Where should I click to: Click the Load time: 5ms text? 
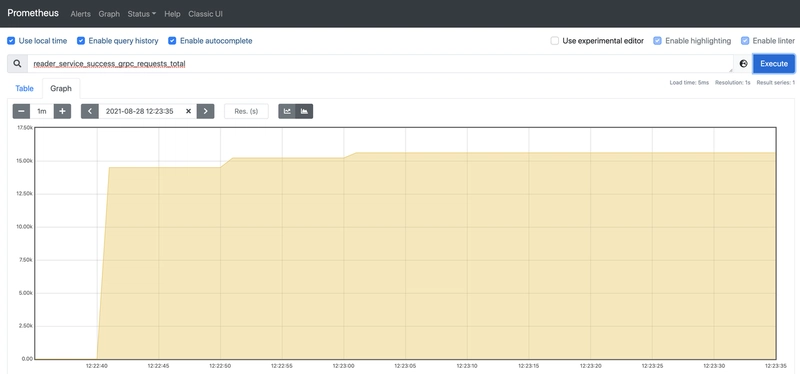pos(689,83)
